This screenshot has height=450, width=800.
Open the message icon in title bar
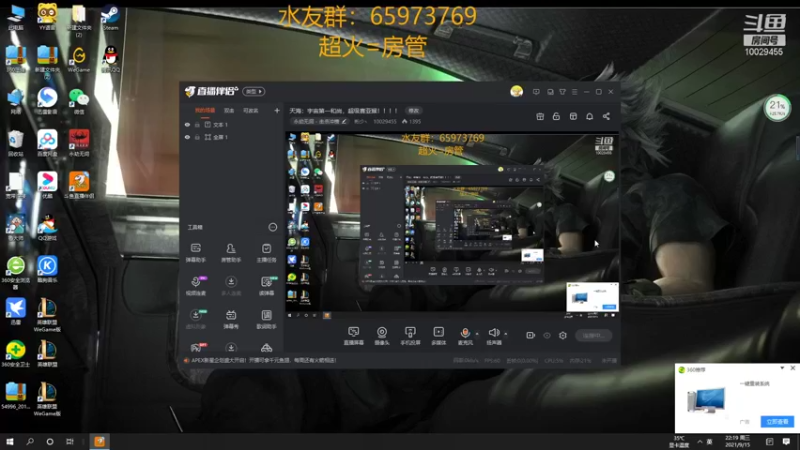point(536,92)
